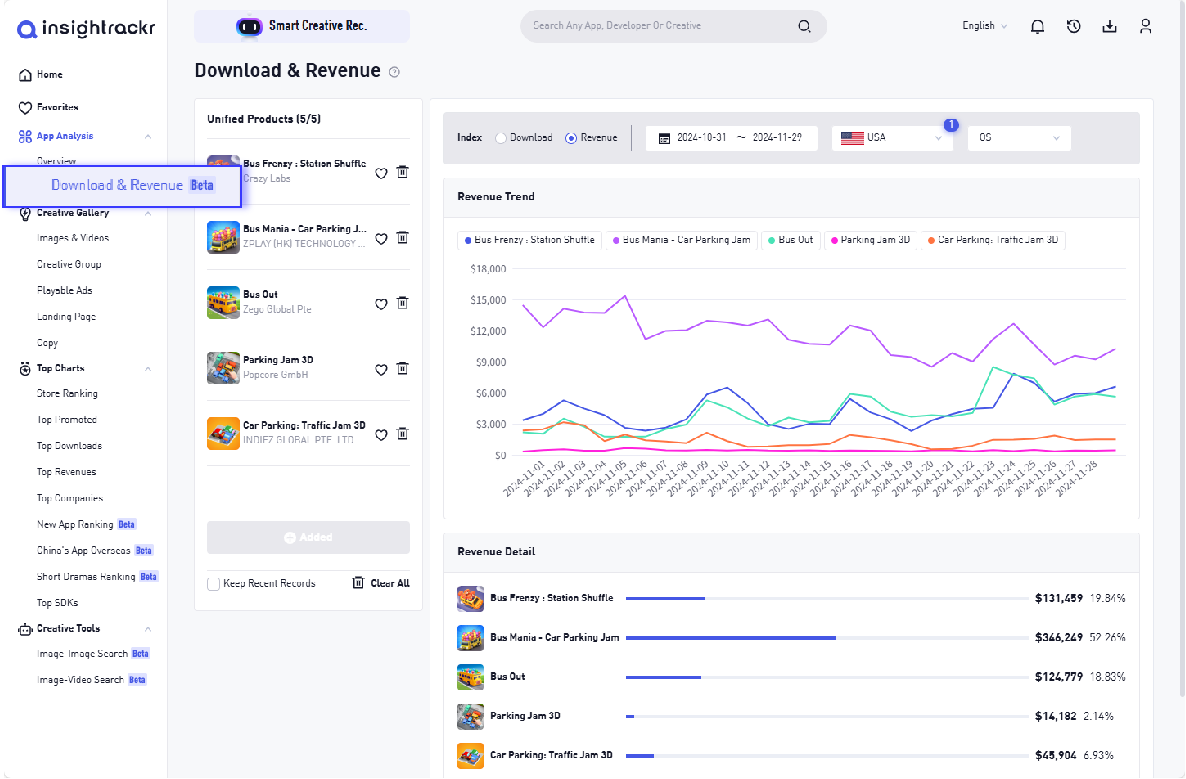Image resolution: width=1186 pixels, height=779 pixels.
Task: Favorite Bus Out using heart icon
Action: [381, 304]
